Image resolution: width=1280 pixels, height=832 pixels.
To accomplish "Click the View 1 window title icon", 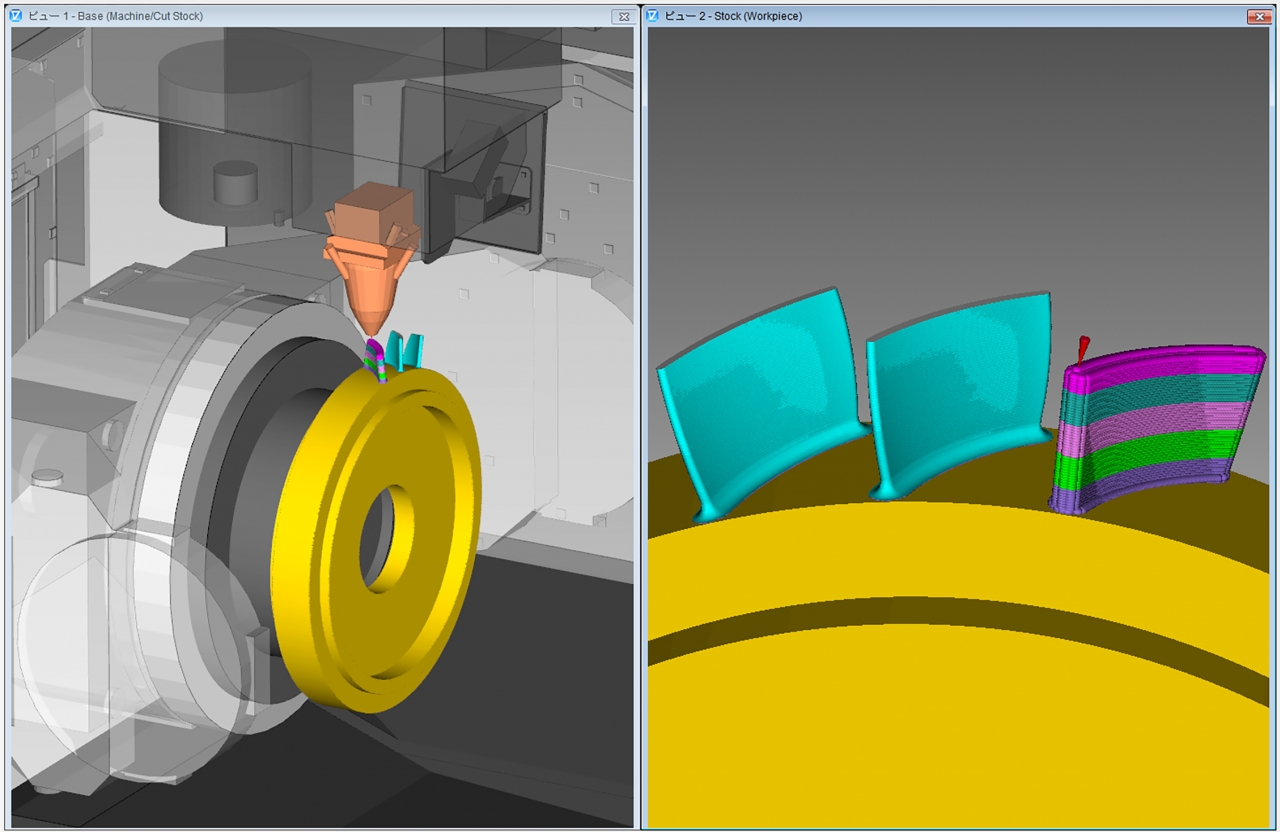I will 15,16.
